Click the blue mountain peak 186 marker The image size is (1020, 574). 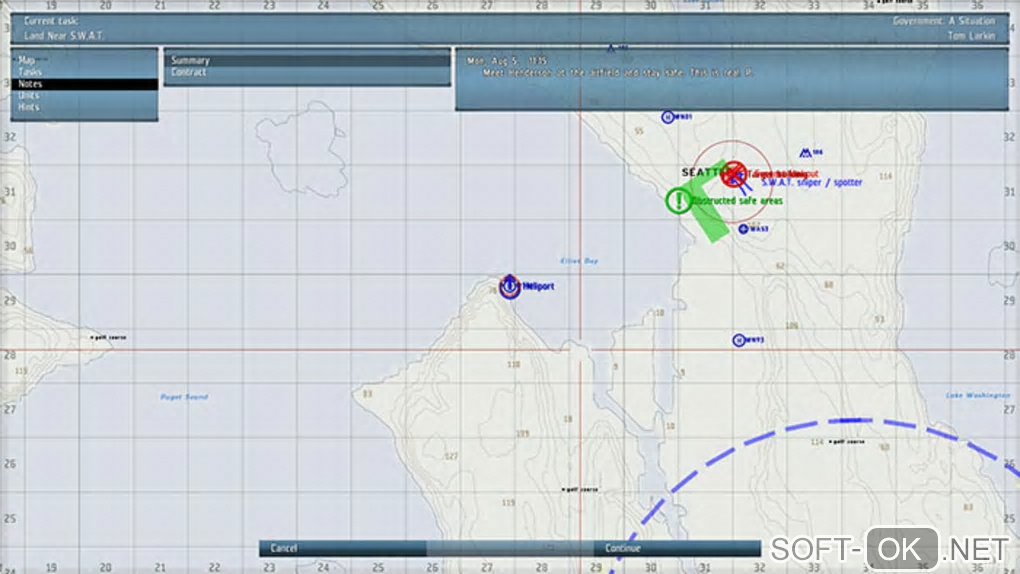(x=805, y=152)
